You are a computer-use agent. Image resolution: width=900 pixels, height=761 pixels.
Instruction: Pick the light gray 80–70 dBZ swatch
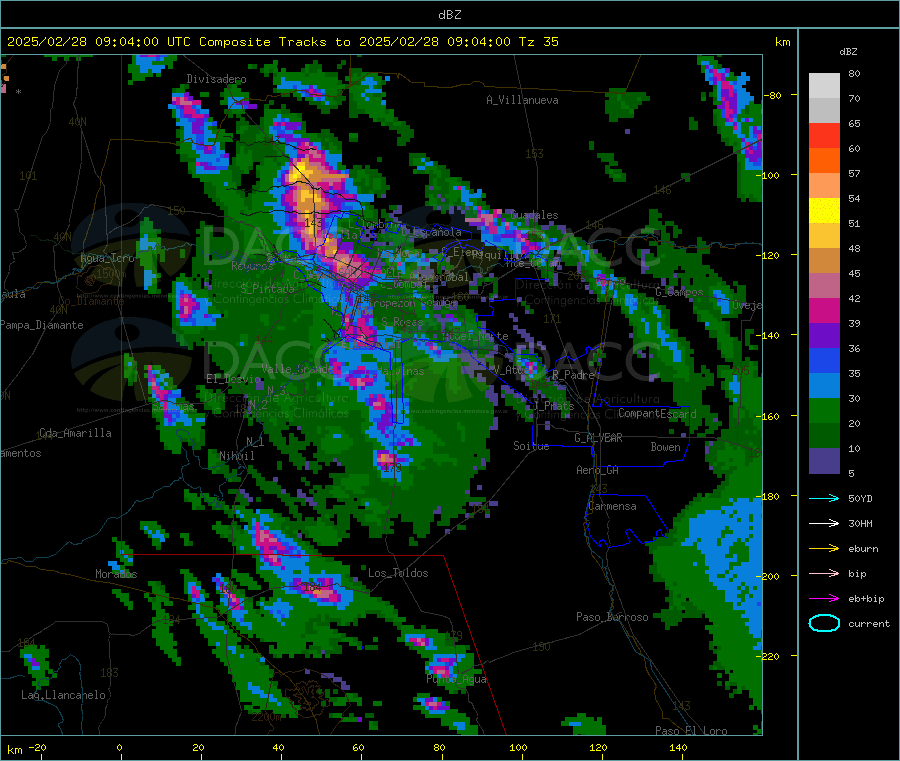(x=824, y=86)
